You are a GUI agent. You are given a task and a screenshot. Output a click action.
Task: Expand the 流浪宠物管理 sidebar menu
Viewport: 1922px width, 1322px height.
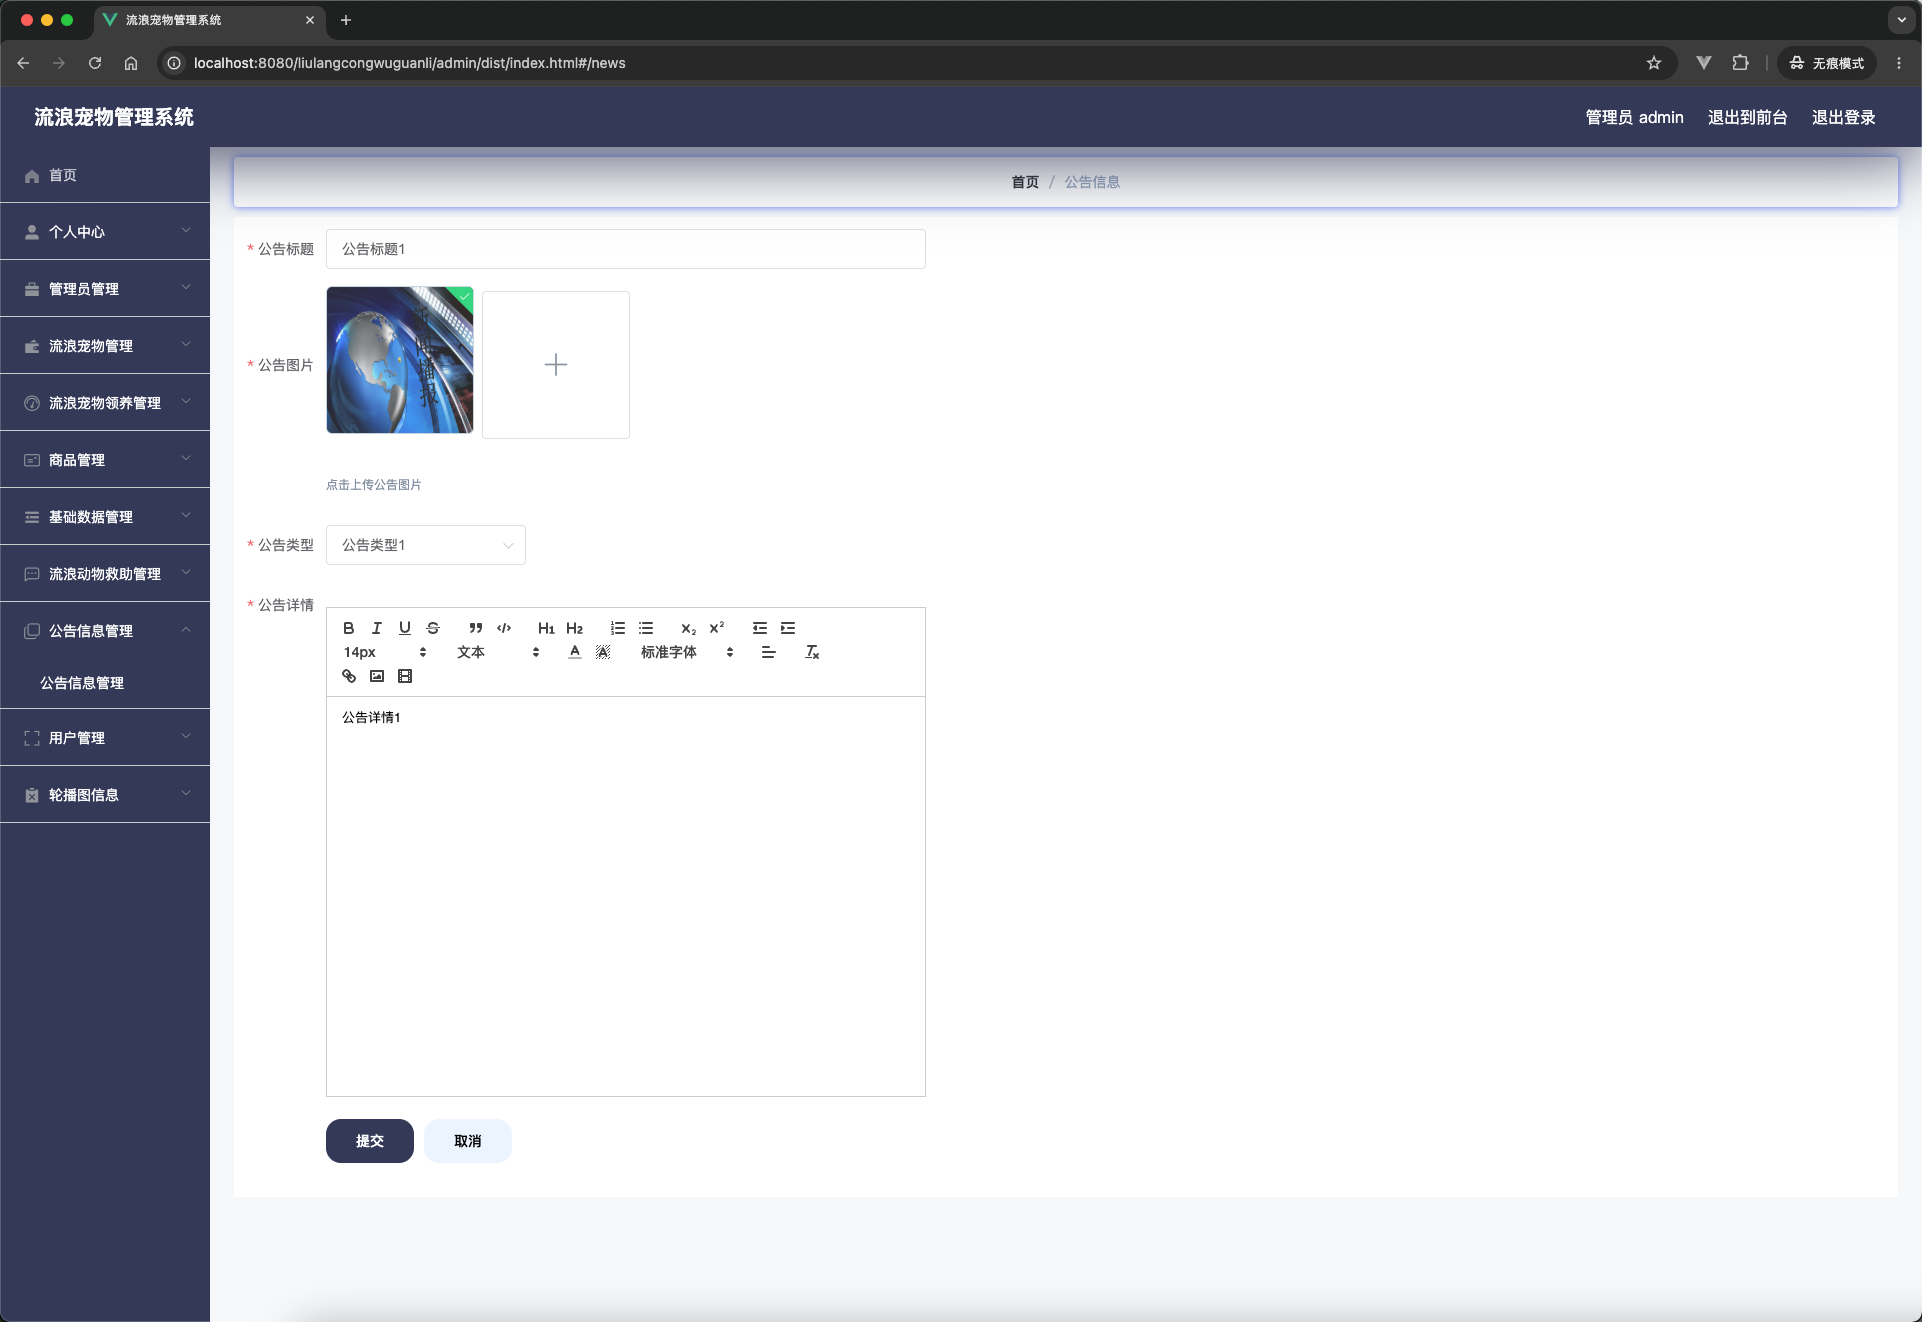(105, 345)
